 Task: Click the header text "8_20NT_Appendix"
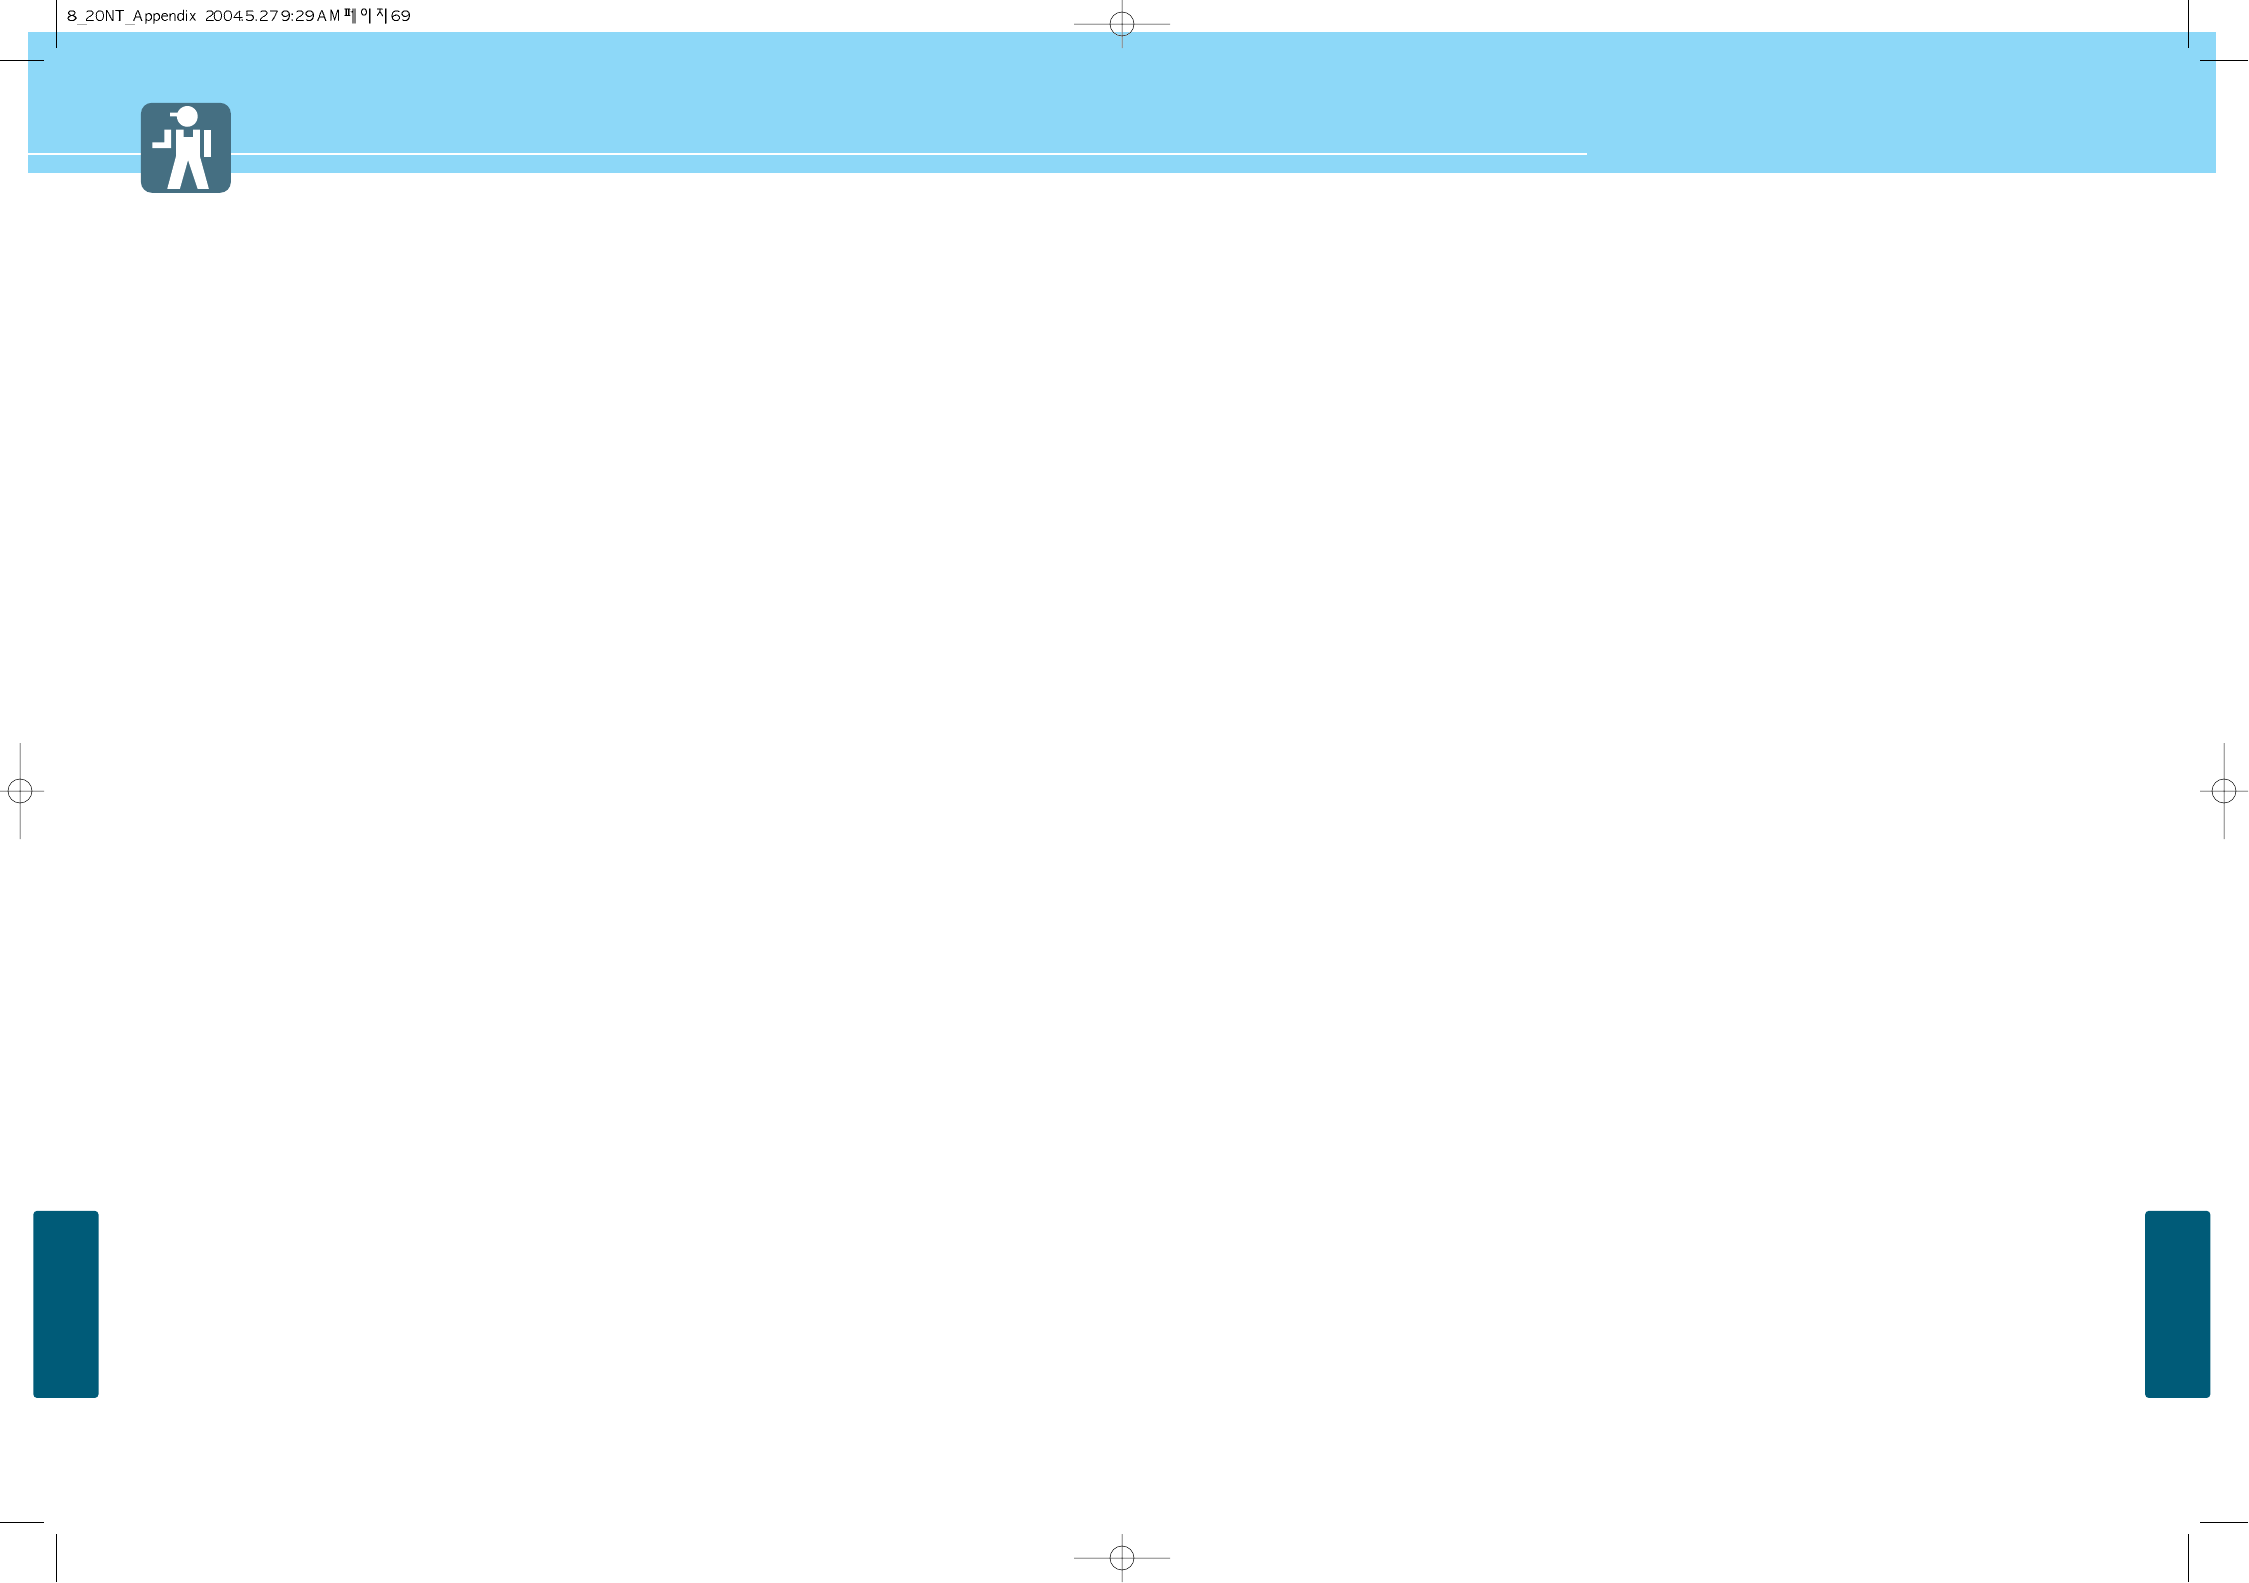click(x=132, y=16)
